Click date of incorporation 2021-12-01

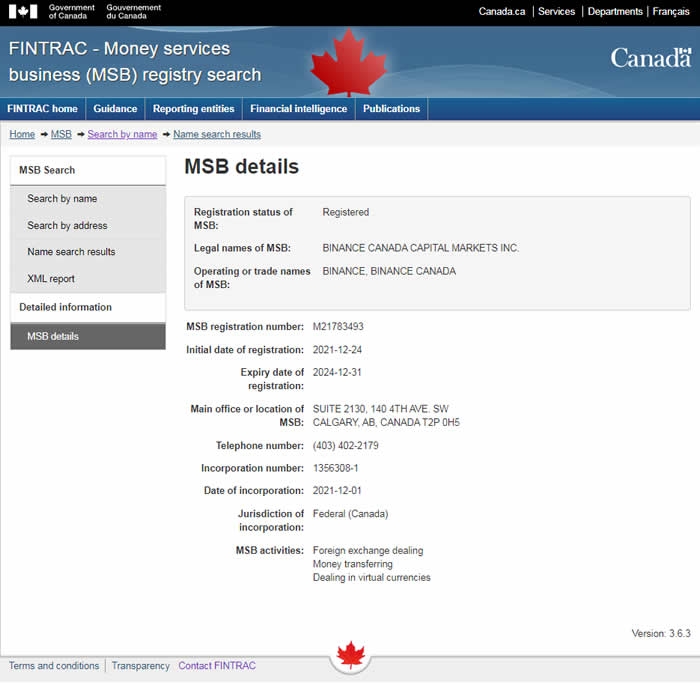pos(337,491)
